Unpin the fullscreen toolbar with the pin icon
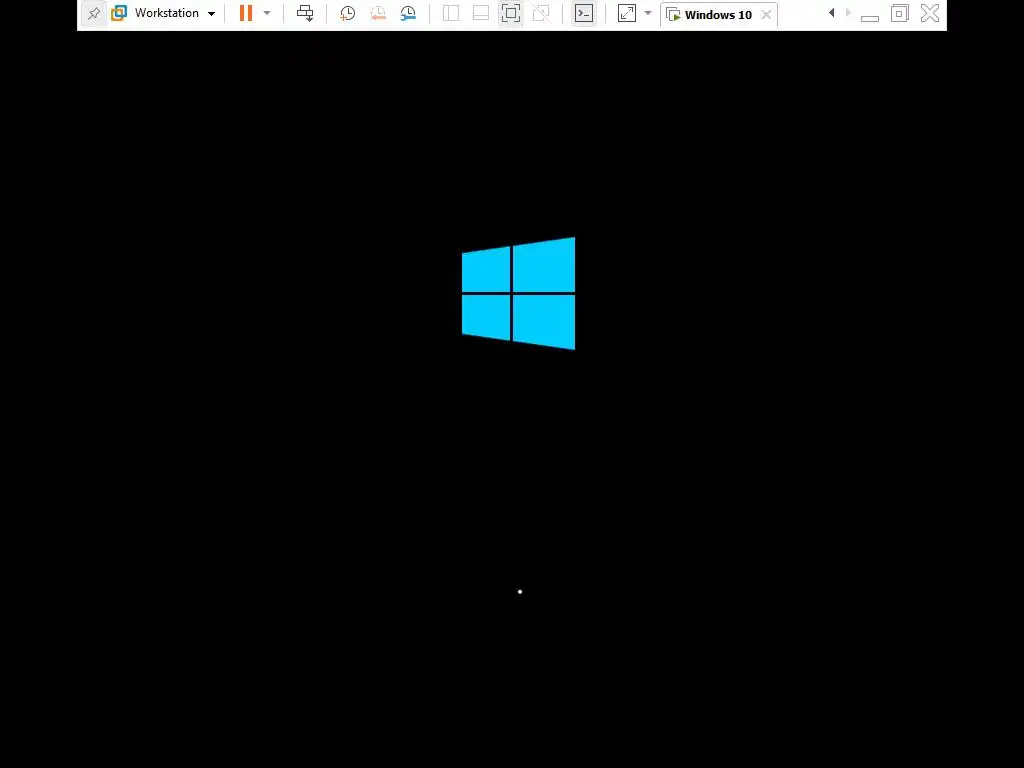 point(94,13)
